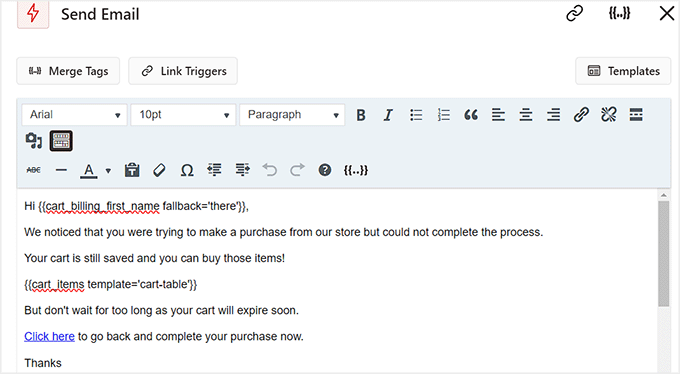Apply blockquote formatting
Image resolution: width=680 pixels, height=374 pixels.
pyautogui.click(x=471, y=115)
